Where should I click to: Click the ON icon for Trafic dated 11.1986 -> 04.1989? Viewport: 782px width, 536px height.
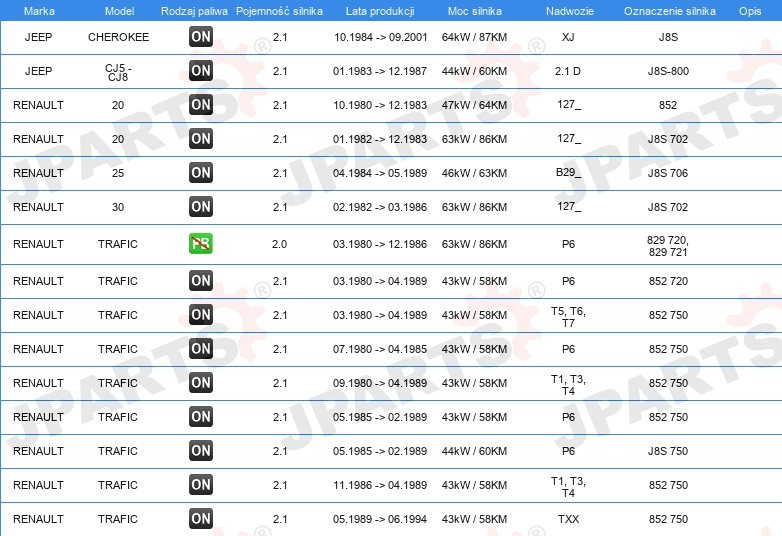201,485
